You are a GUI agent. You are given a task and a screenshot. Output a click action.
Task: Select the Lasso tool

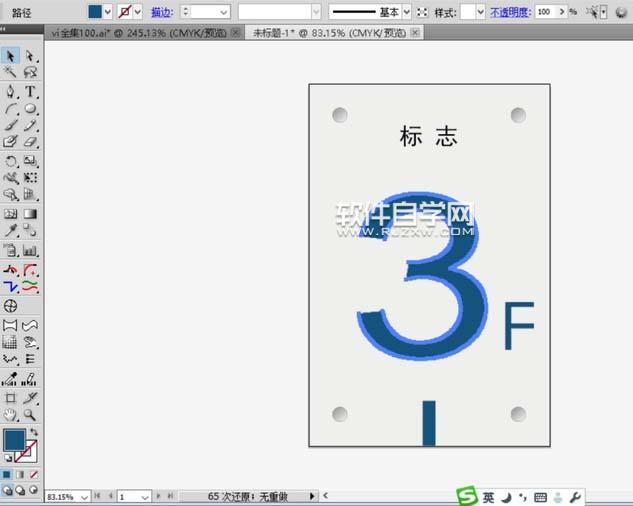pyautogui.click(x=30, y=72)
